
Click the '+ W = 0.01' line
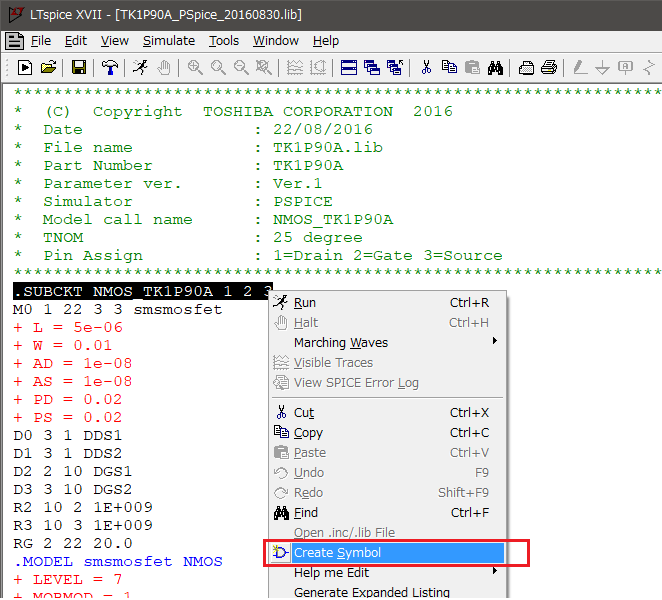point(62,345)
